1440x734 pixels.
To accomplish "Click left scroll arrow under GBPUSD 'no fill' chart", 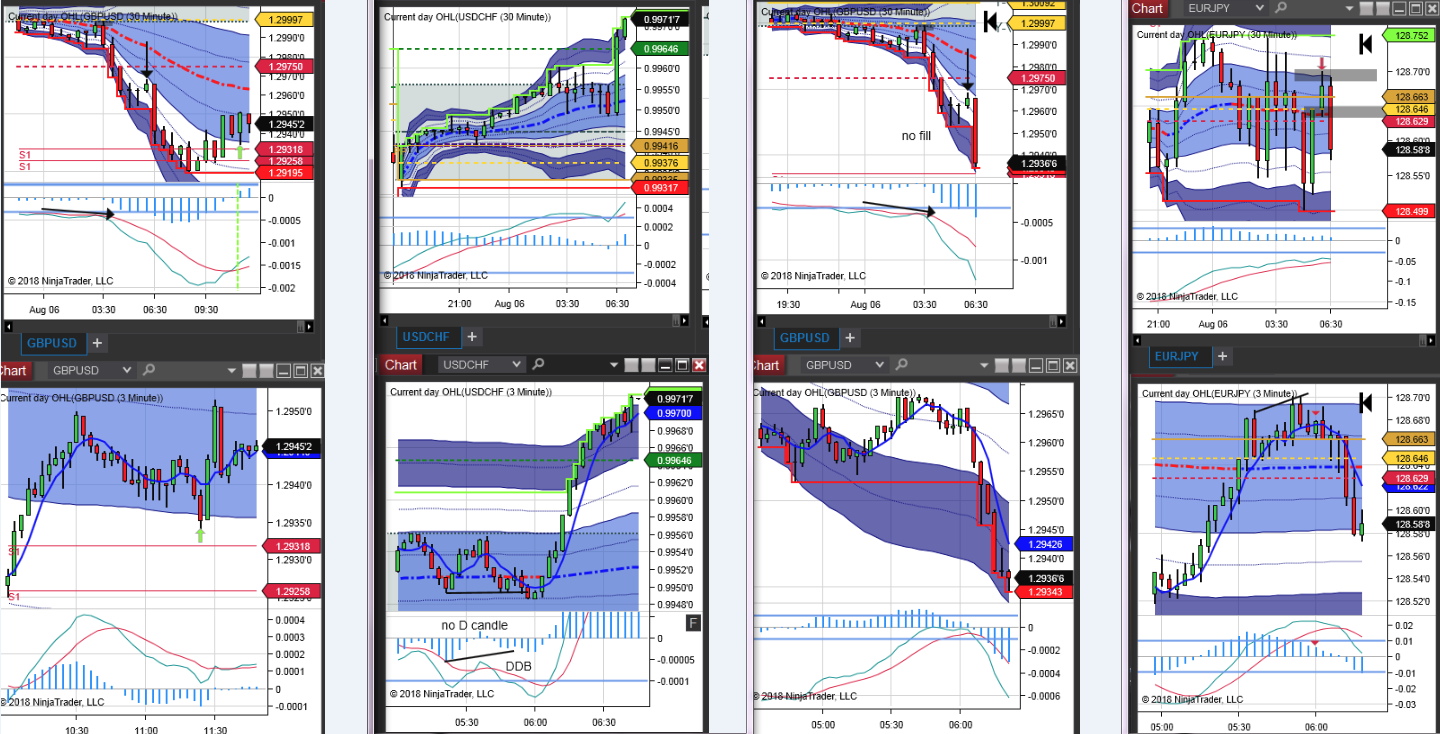I will pyautogui.click(x=761, y=321).
